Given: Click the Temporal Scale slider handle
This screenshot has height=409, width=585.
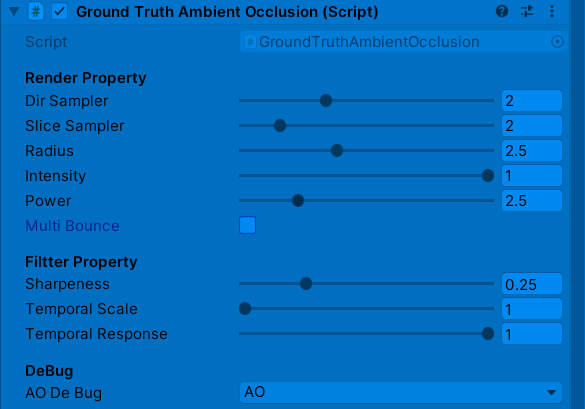Looking at the screenshot, I should click(x=245, y=309).
